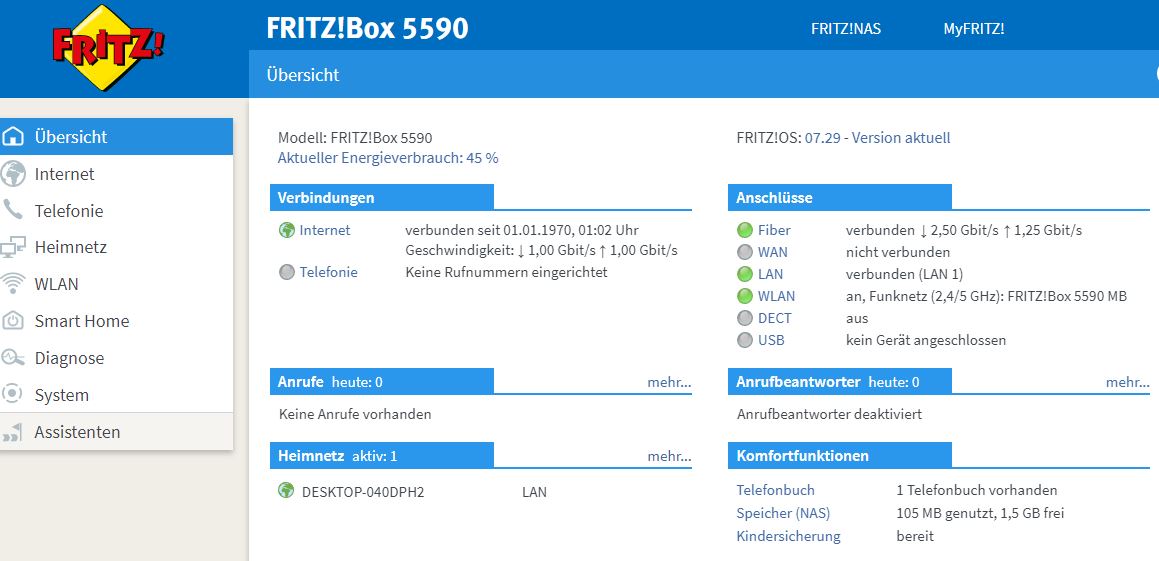Open the System sidebar menu
Viewport: 1159px width, 561px height.
(116, 395)
